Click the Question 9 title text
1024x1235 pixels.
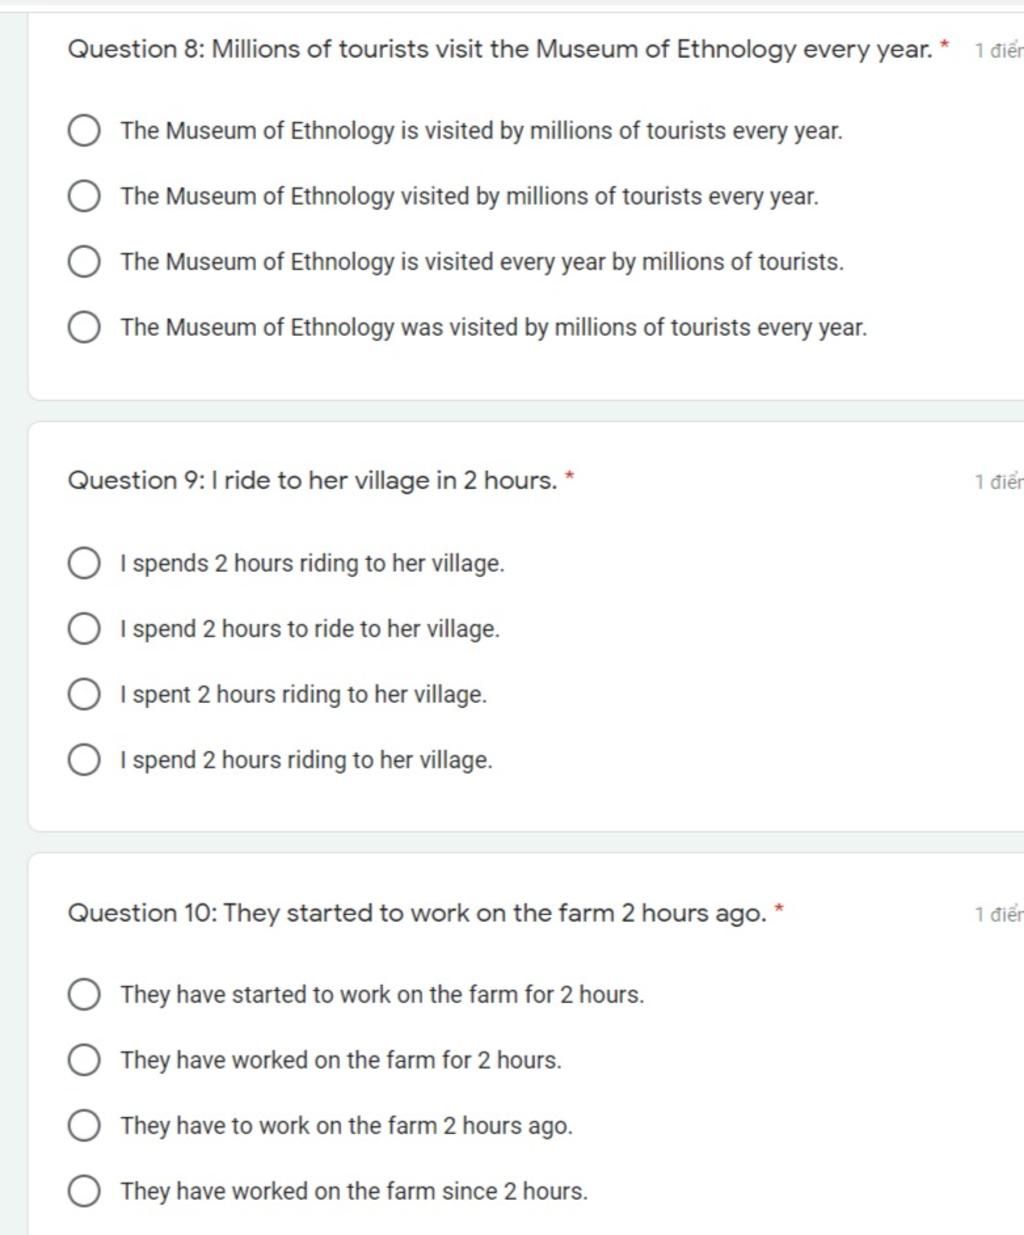[x=312, y=481]
